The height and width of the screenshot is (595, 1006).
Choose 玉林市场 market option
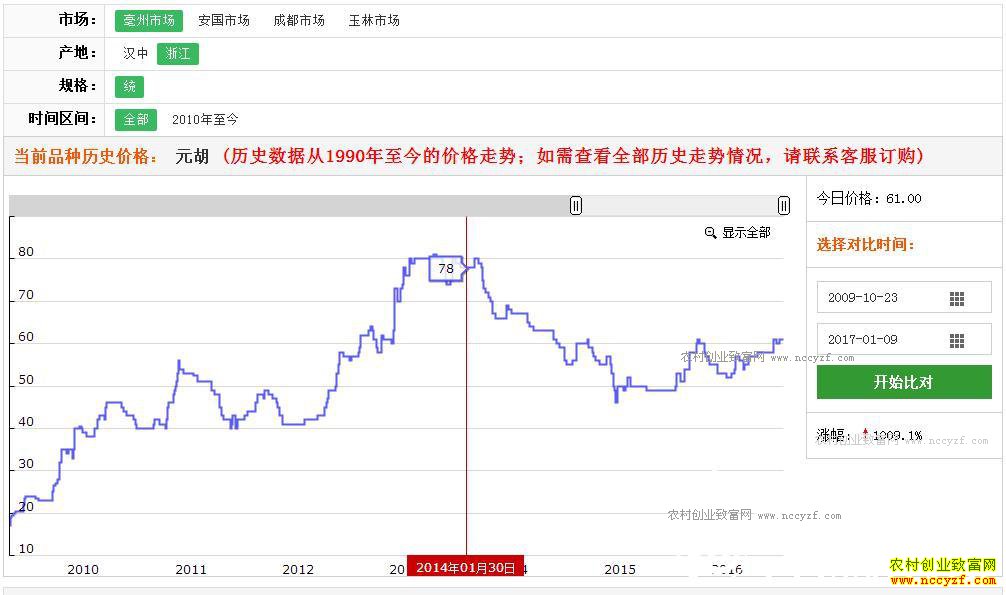coord(374,21)
